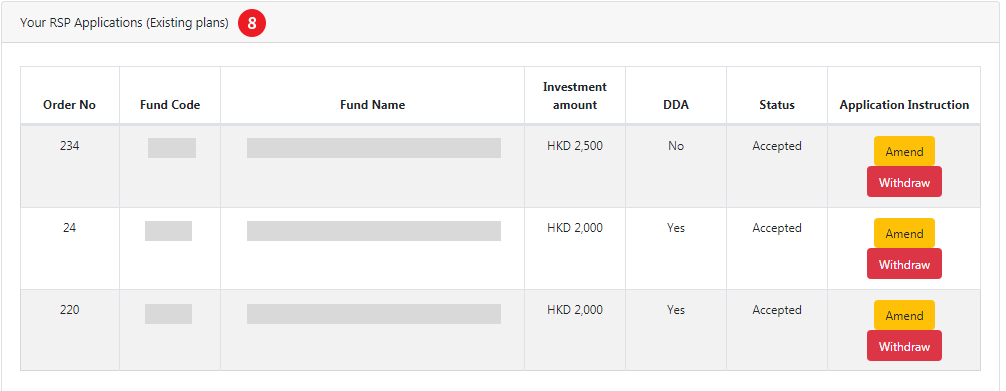The image size is (1006, 391).
Task: Click the redacted fund name for order 24
Action: click(x=373, y=230)
